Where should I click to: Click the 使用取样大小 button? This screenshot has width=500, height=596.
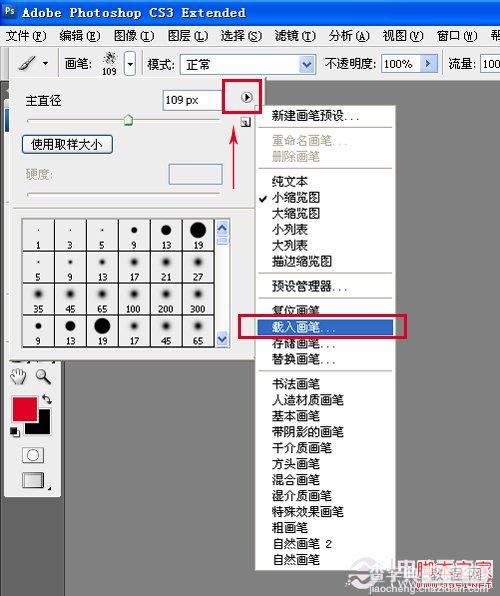point(67,144)
